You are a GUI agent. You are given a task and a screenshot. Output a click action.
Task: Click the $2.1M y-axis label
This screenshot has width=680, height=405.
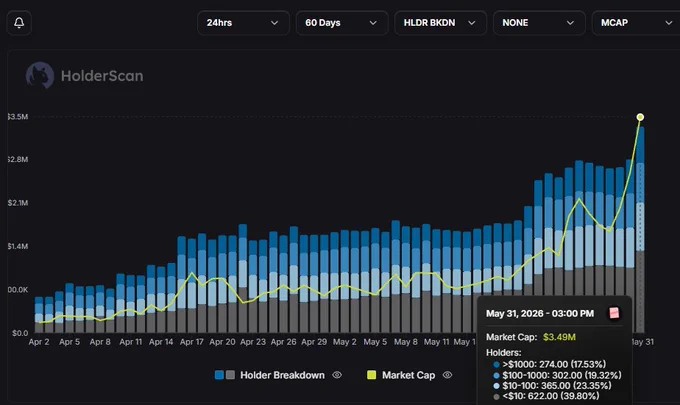pyautogui.click(x=18, y=203)
